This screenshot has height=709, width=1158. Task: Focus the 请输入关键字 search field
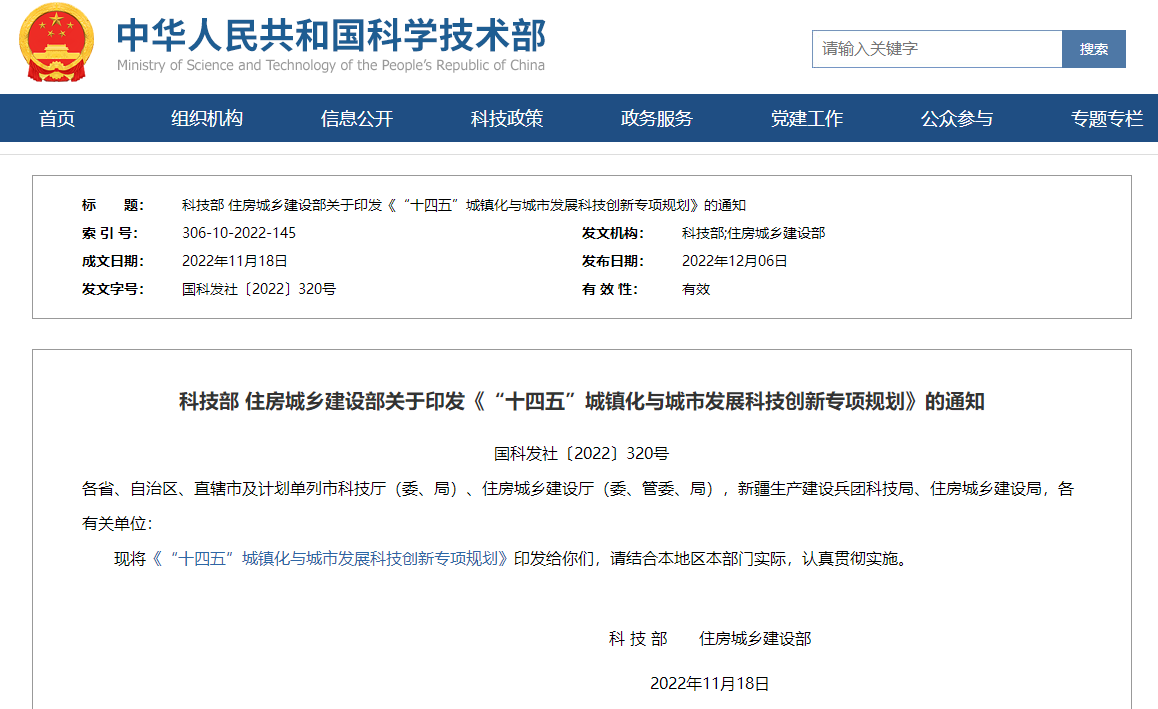click(936, 49)
